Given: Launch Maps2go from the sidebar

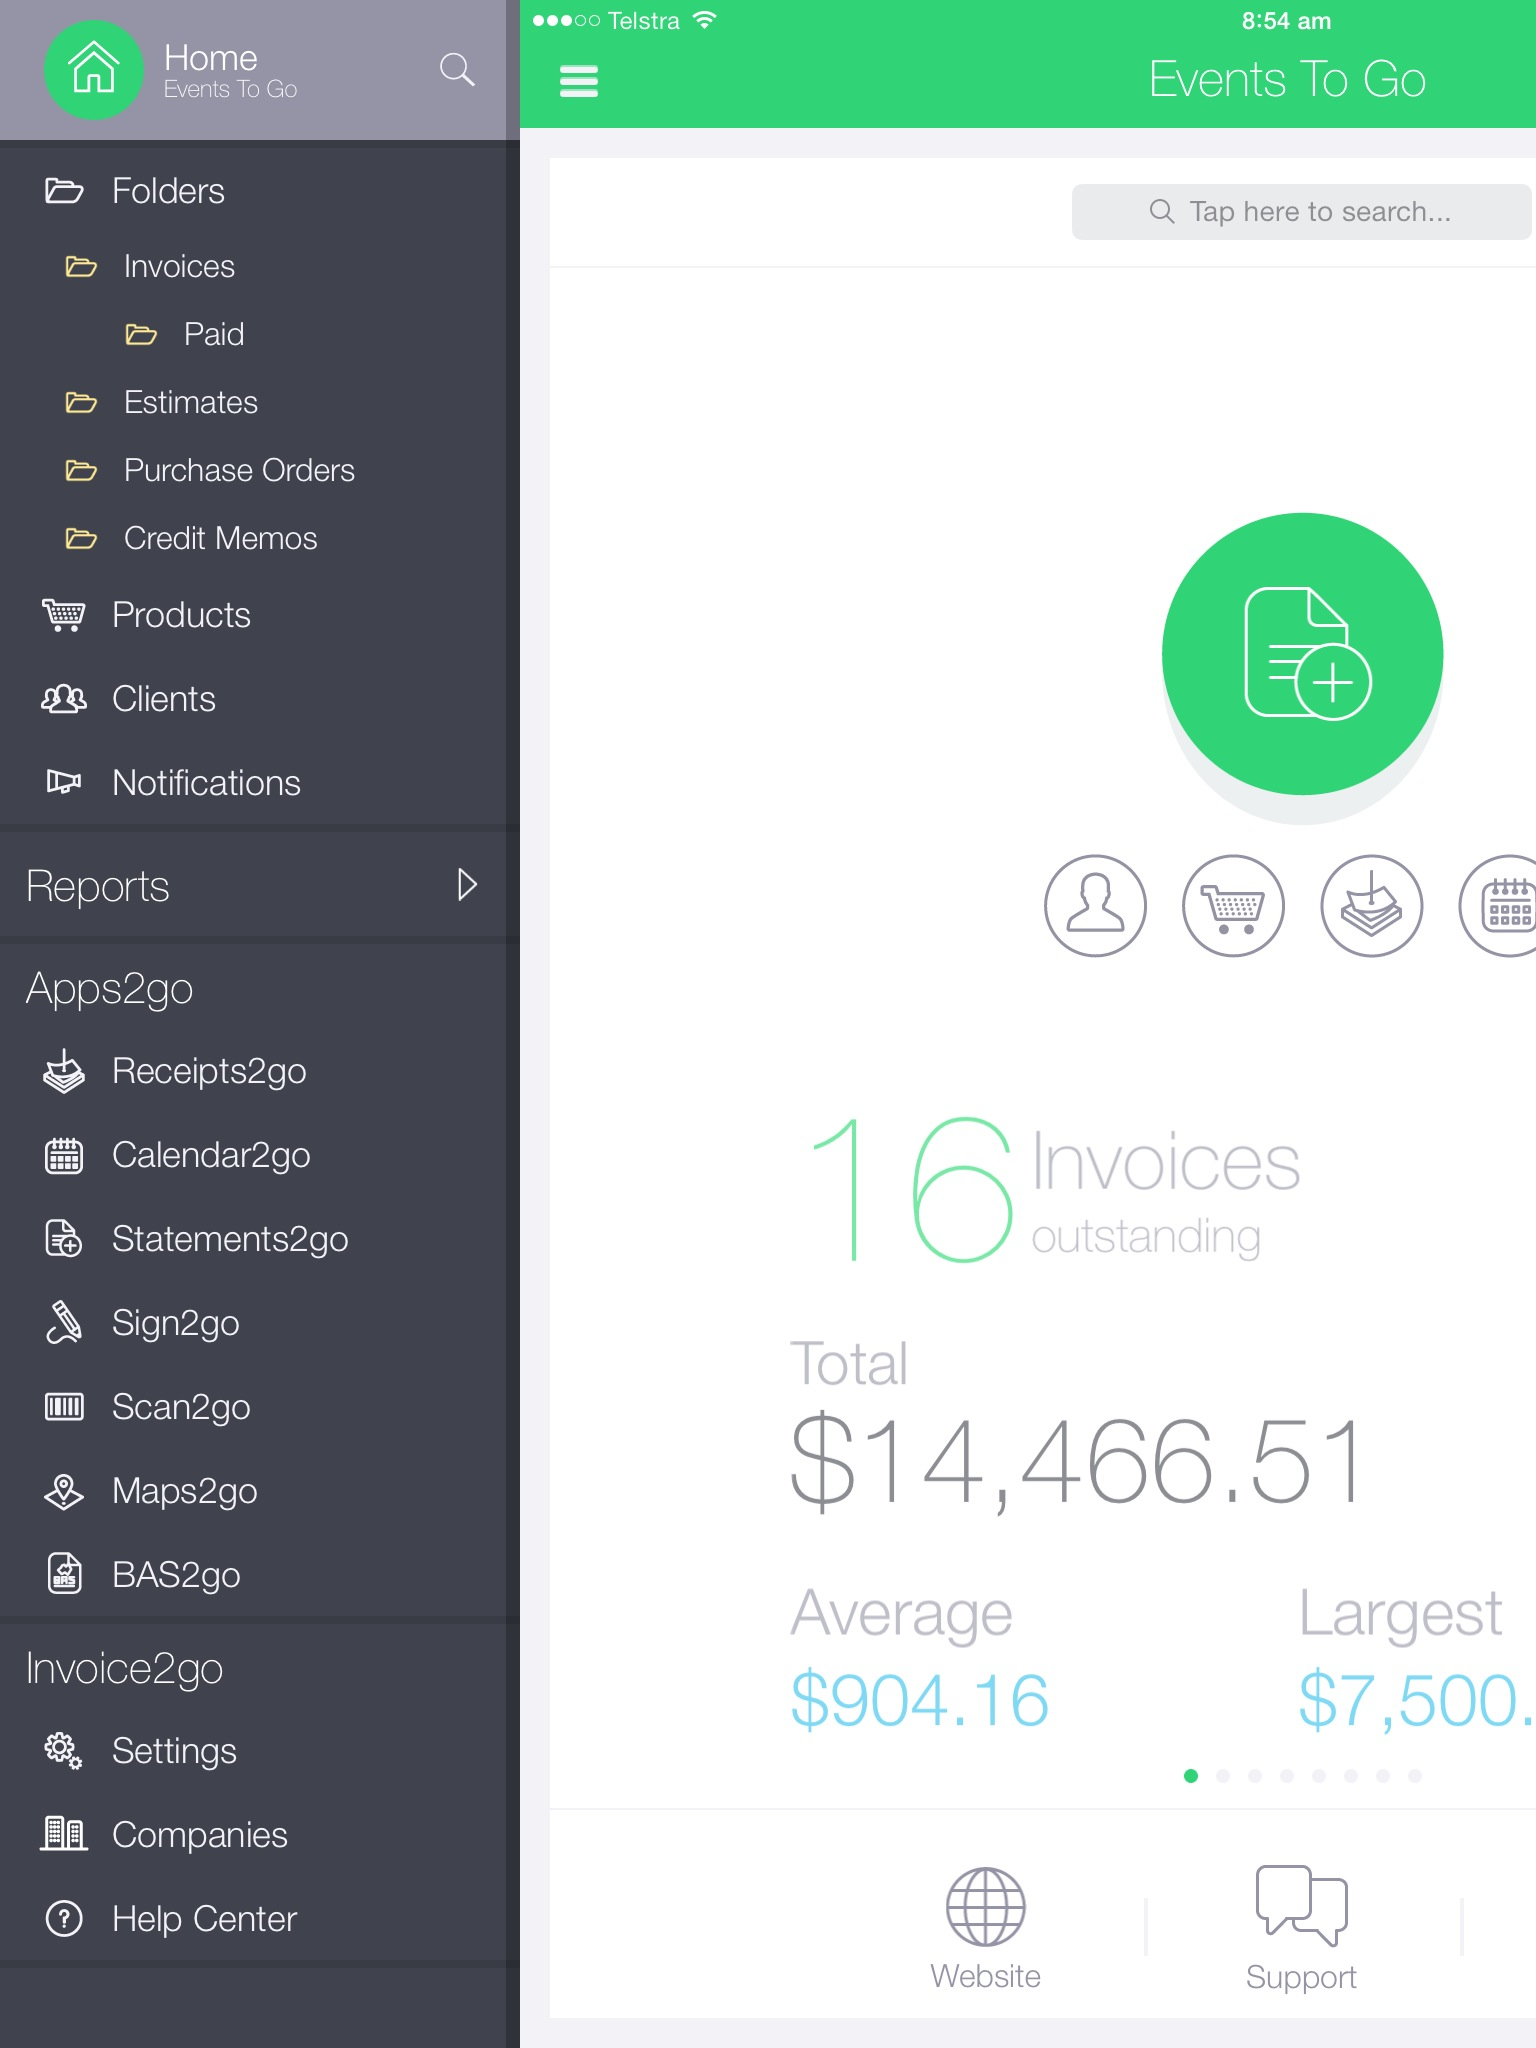Looking at the screenshot, I should point(253,1491).
